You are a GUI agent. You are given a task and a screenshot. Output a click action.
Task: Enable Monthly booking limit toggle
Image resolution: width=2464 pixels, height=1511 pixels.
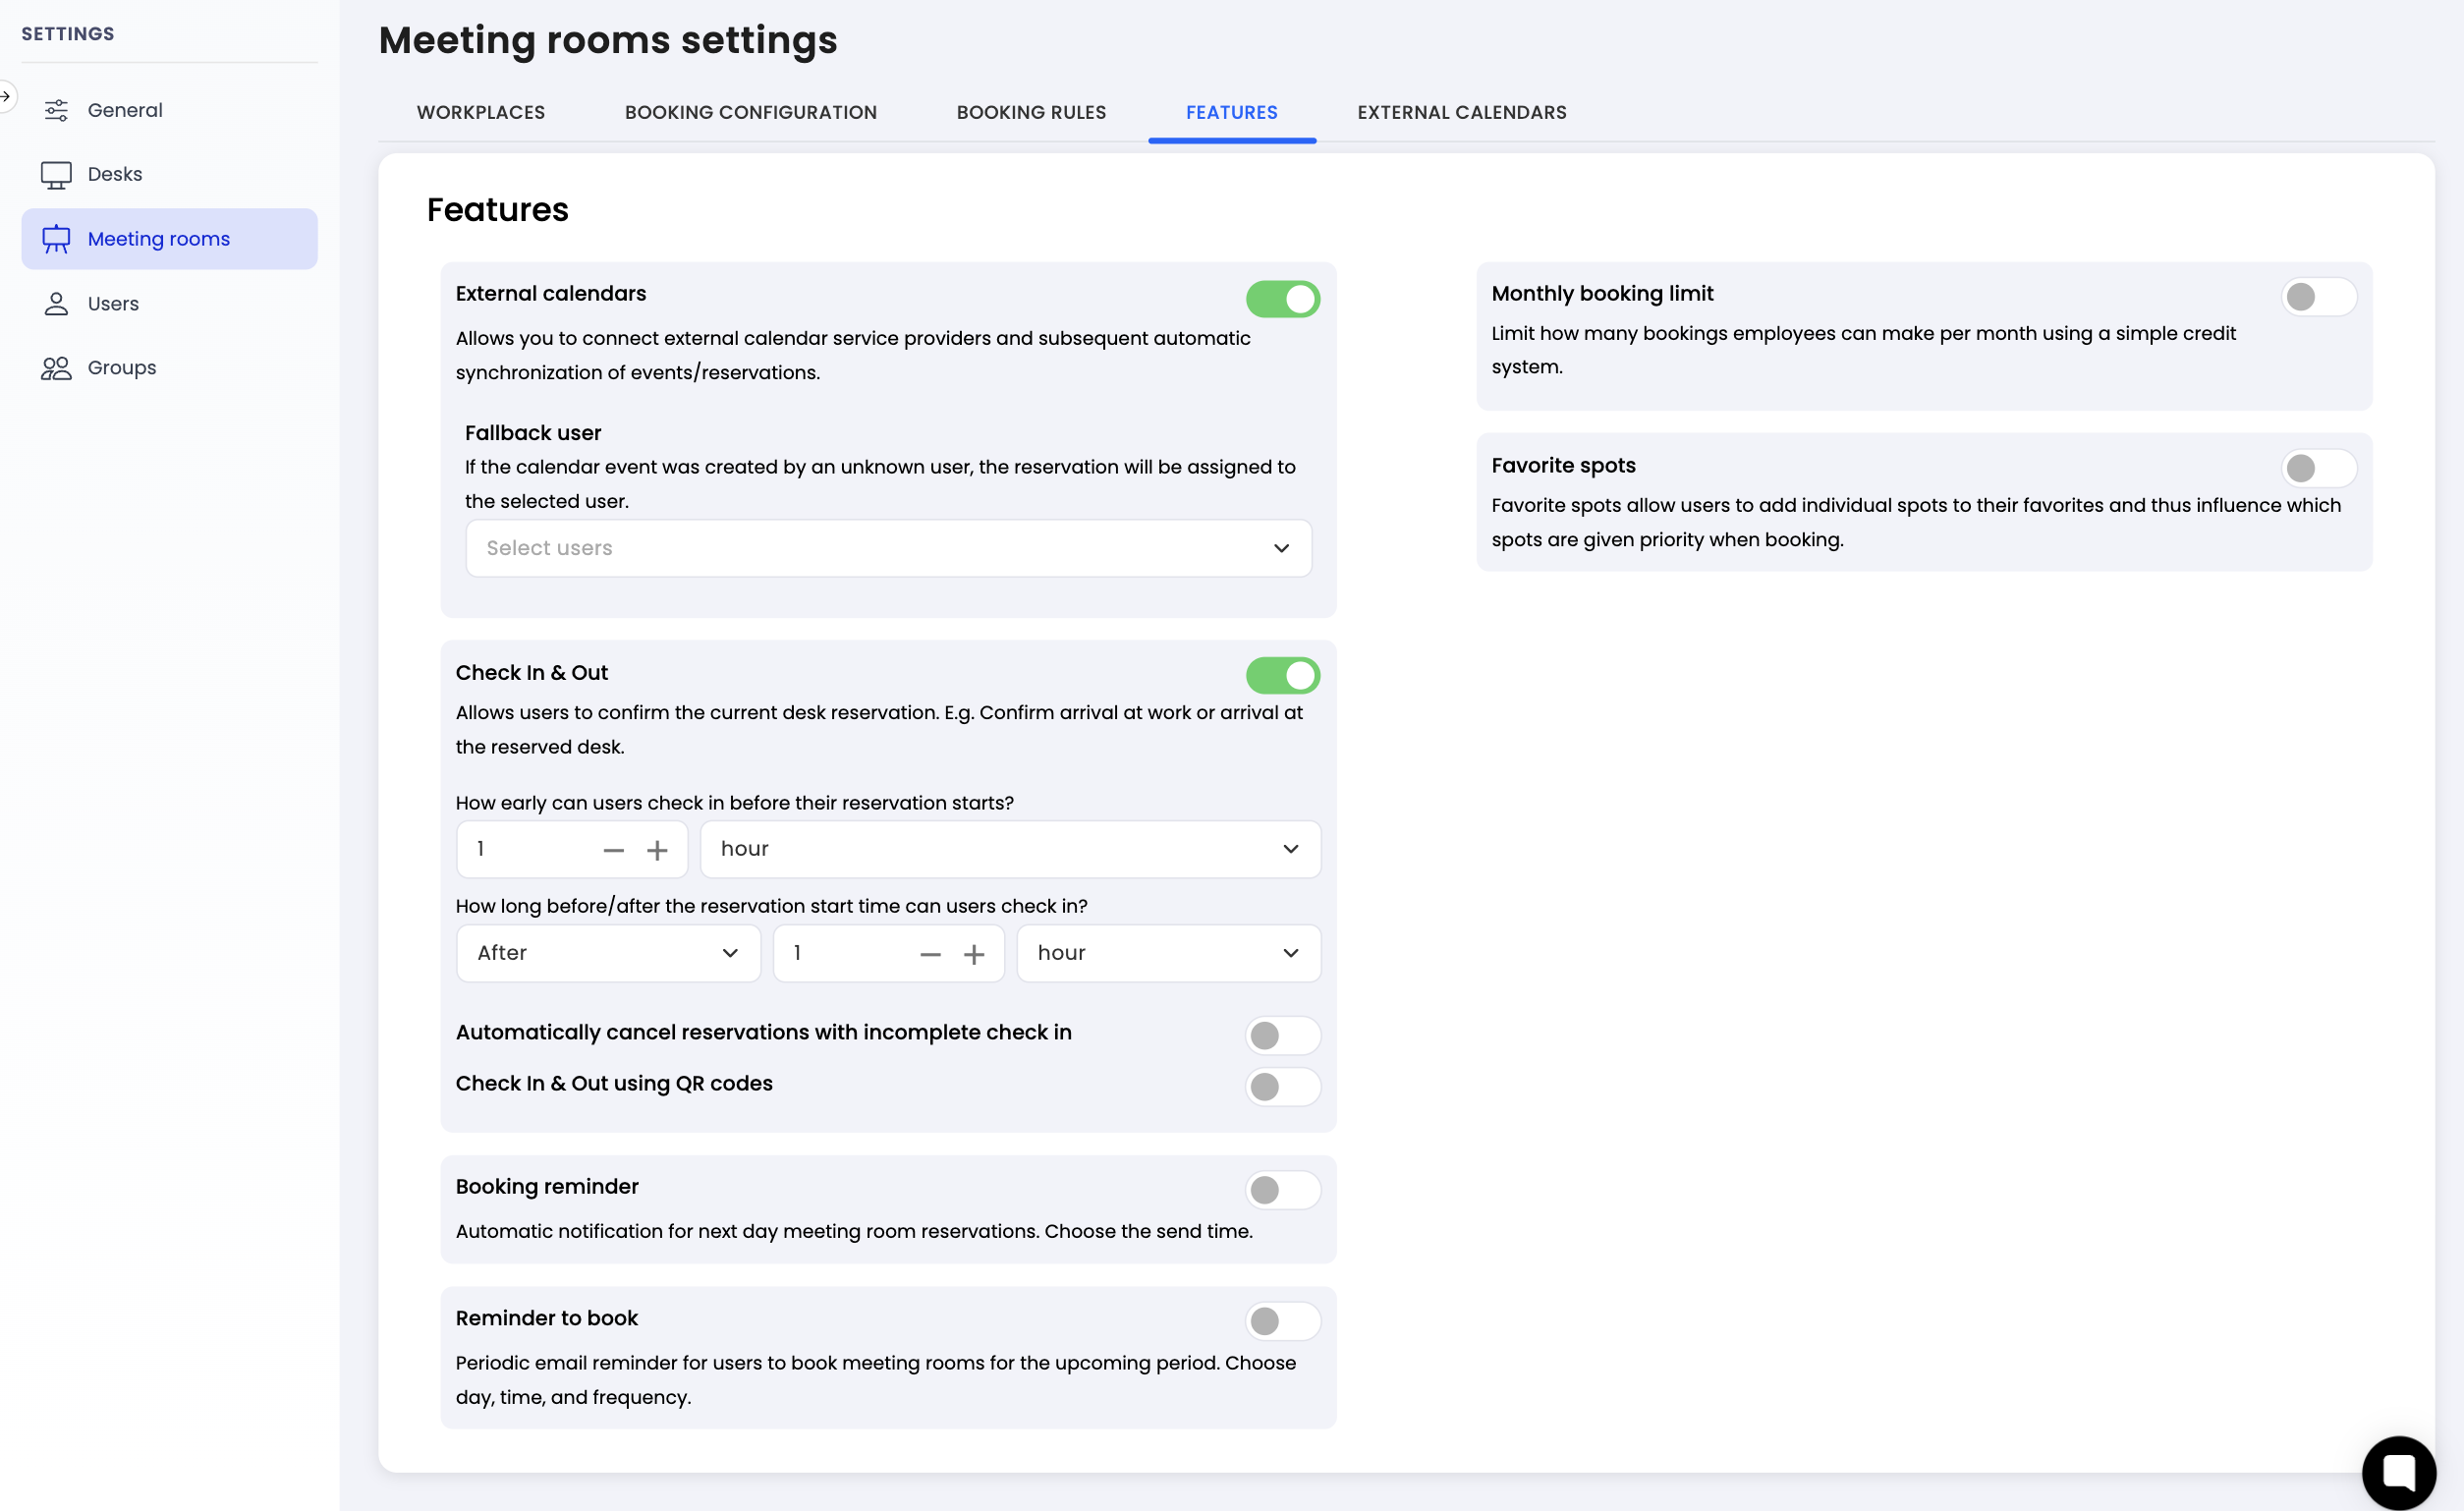pos(2318,297)
